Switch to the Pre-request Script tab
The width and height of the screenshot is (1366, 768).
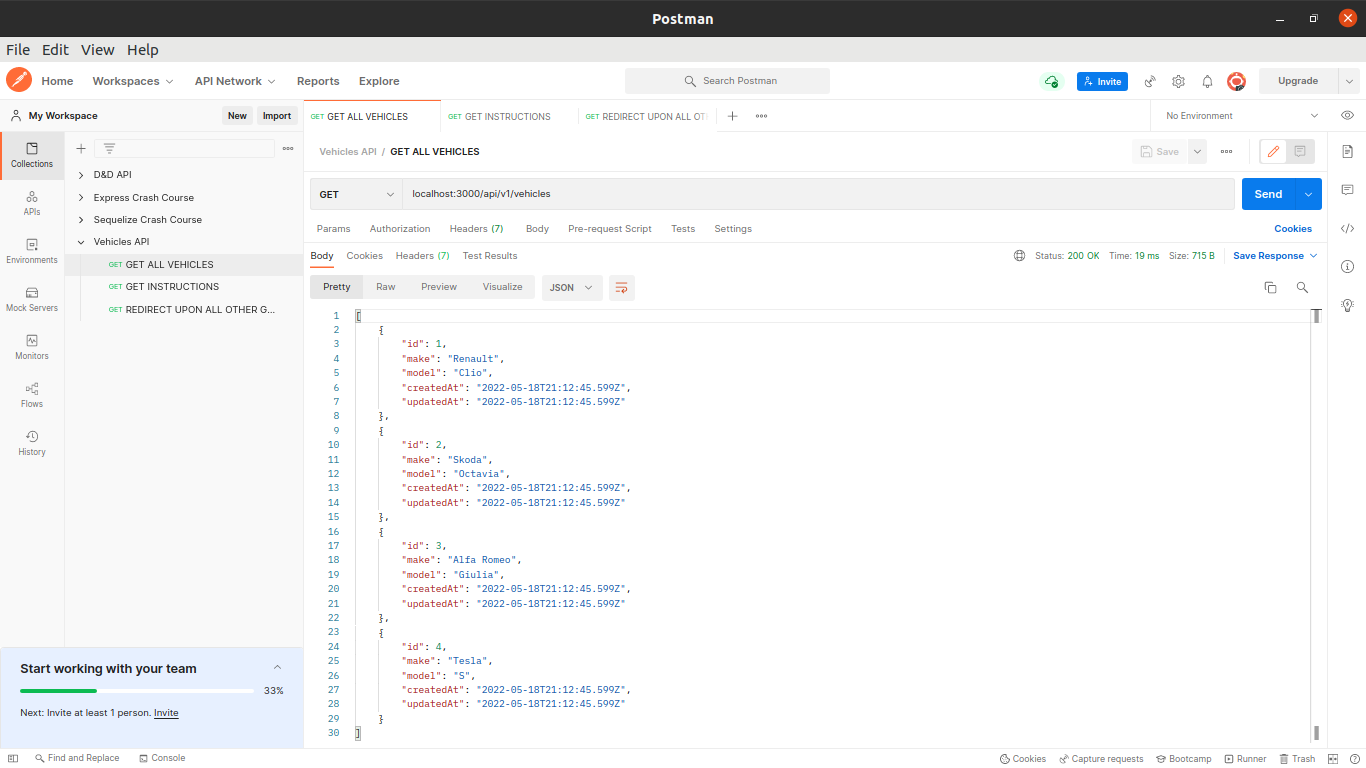click(x=609, y=228)
